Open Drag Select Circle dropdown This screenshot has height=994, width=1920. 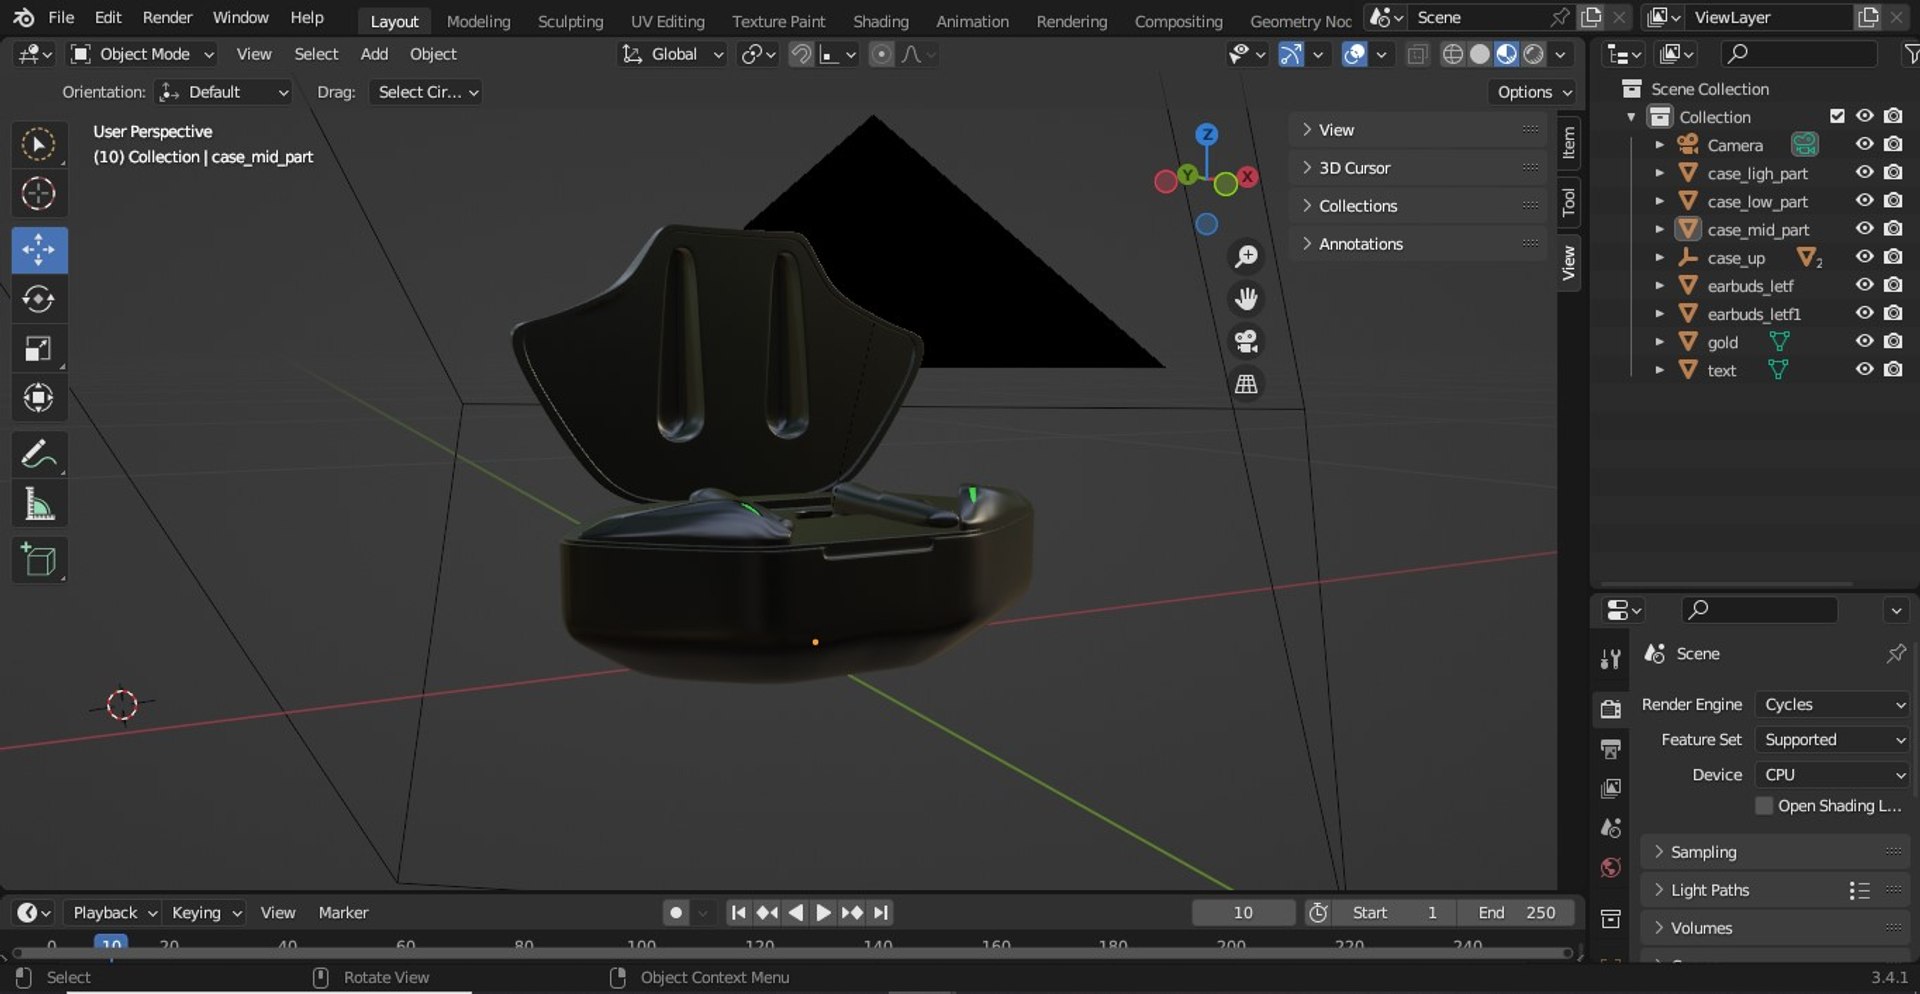coord(426,92)
